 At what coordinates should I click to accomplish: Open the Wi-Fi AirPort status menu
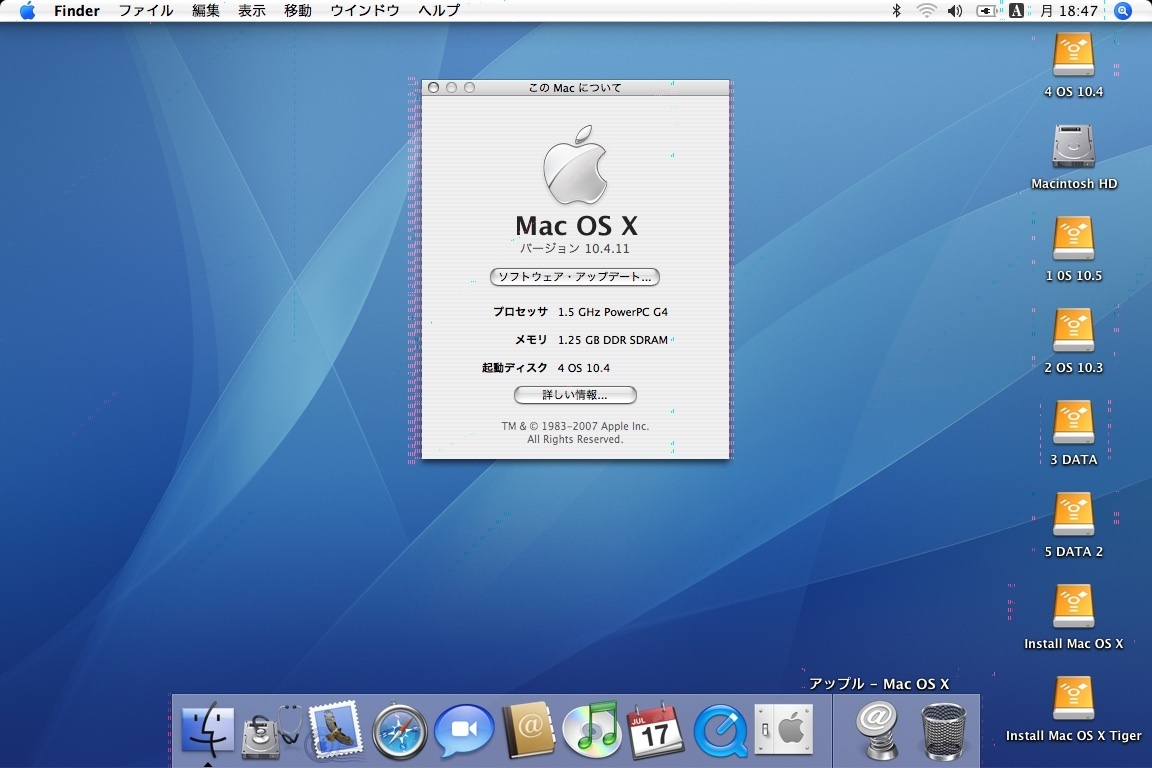click(x=926, y=10)
